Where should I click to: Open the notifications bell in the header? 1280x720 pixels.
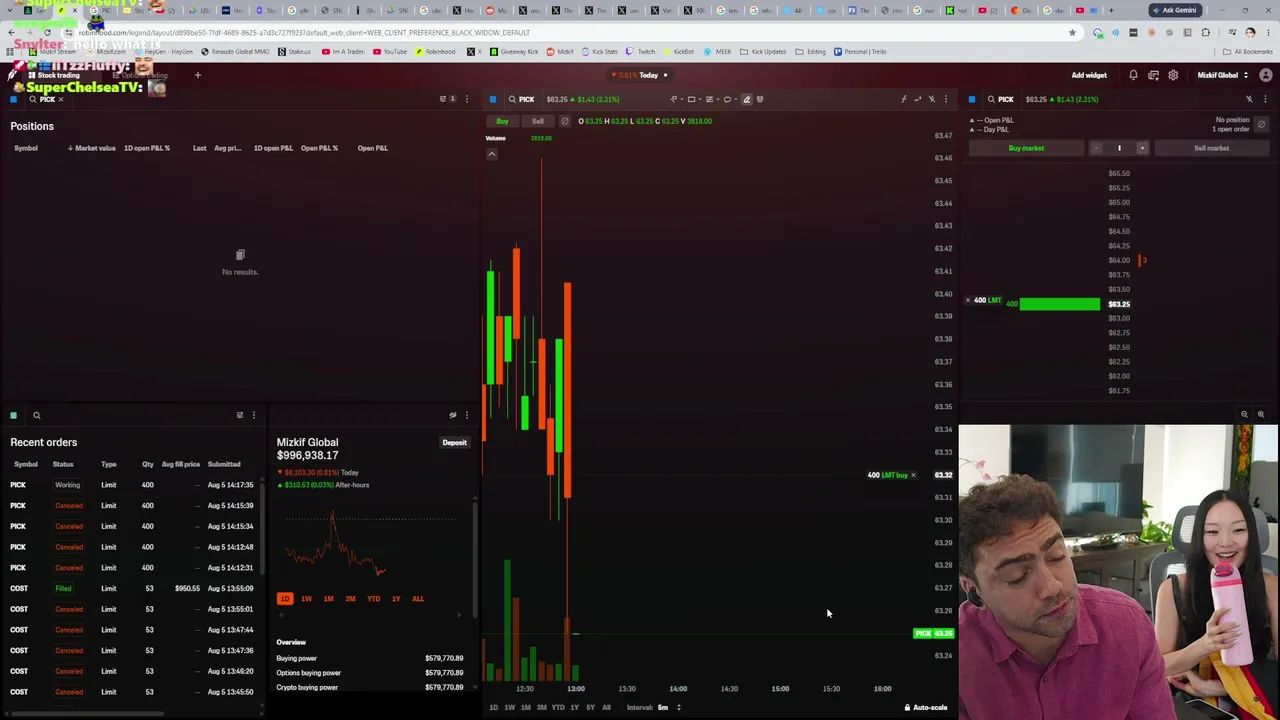[1133, 75]
